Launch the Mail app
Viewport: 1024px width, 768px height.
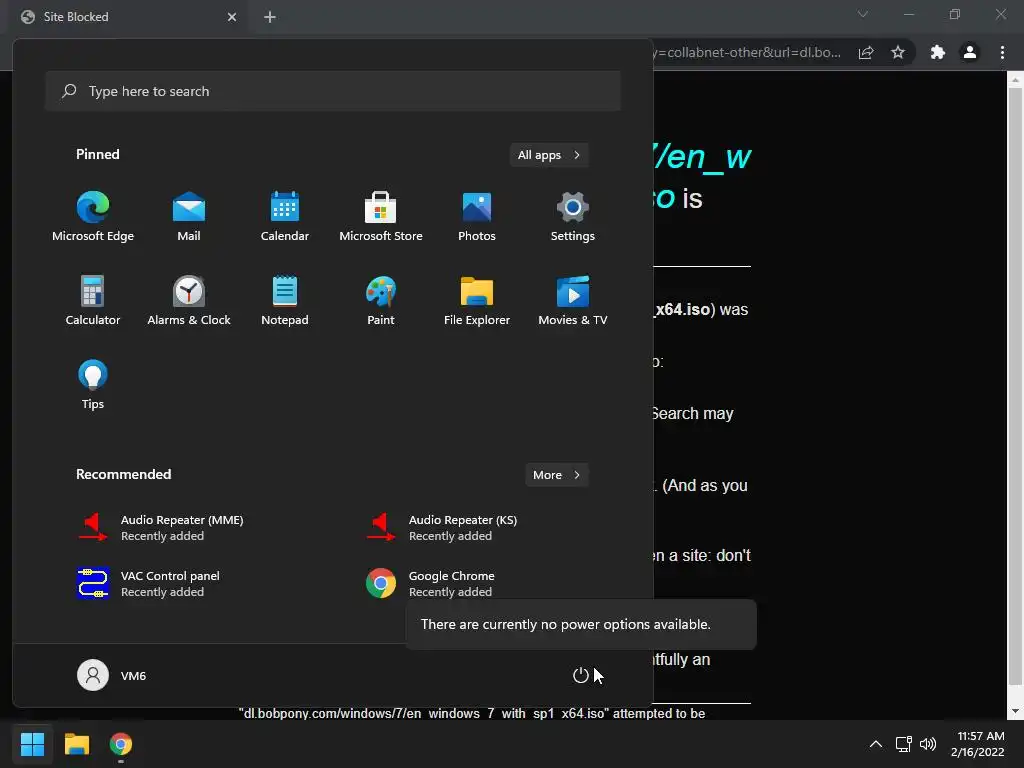pos(189,217)
